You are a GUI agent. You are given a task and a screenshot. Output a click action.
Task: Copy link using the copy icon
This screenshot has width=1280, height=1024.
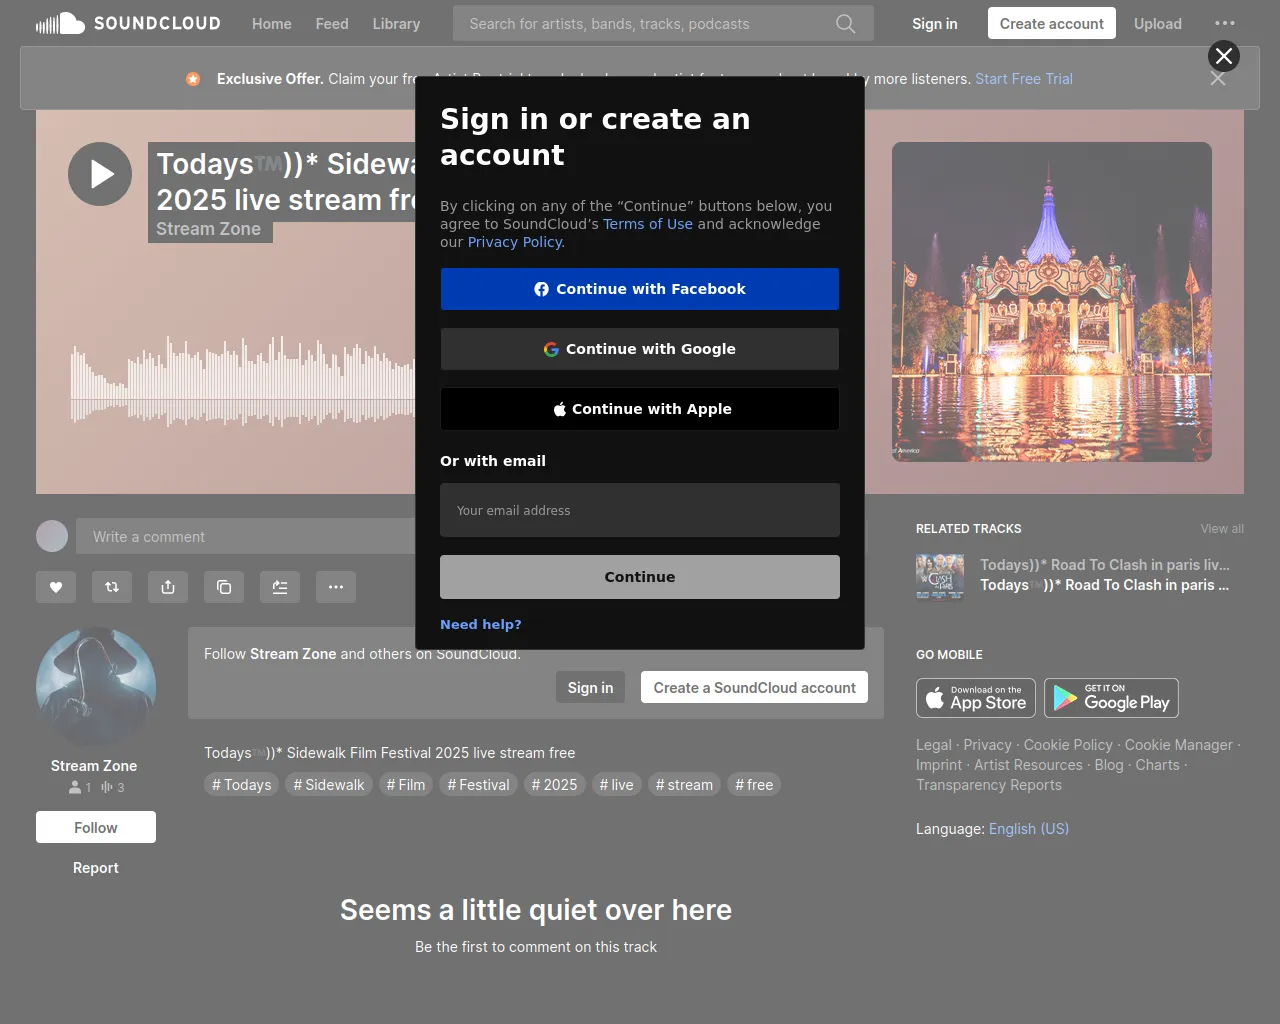224,587
